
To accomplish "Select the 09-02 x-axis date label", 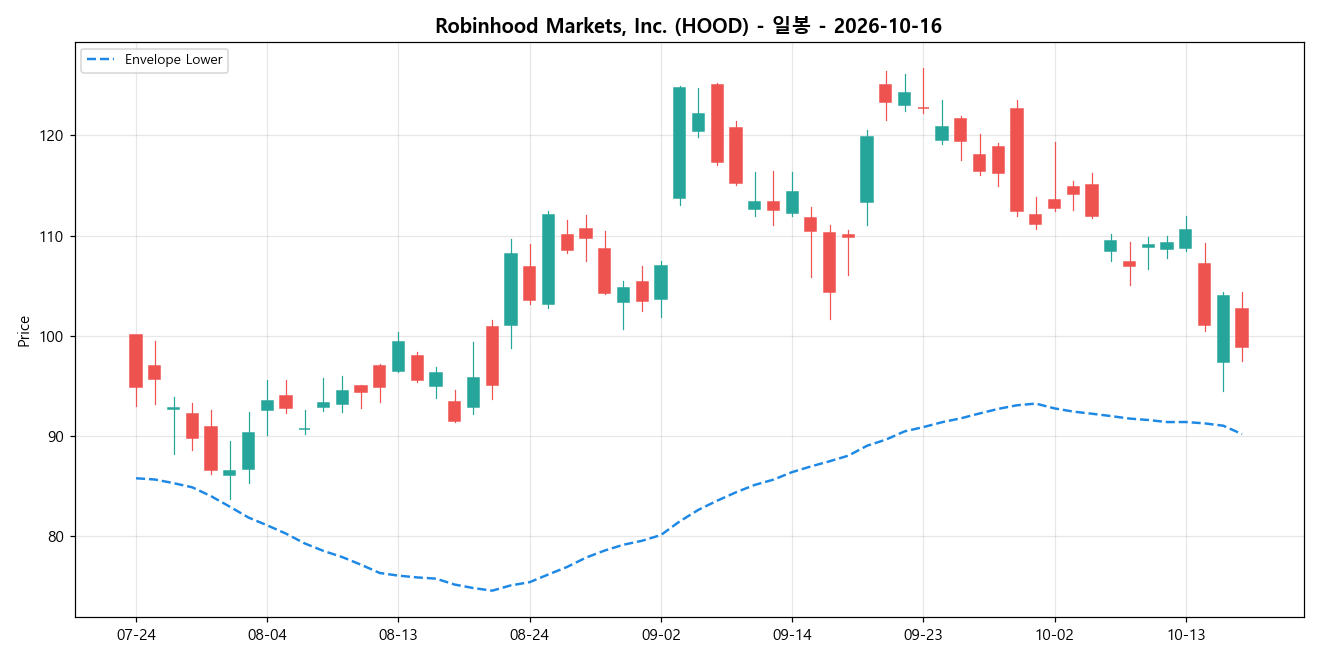I will 660,634.
